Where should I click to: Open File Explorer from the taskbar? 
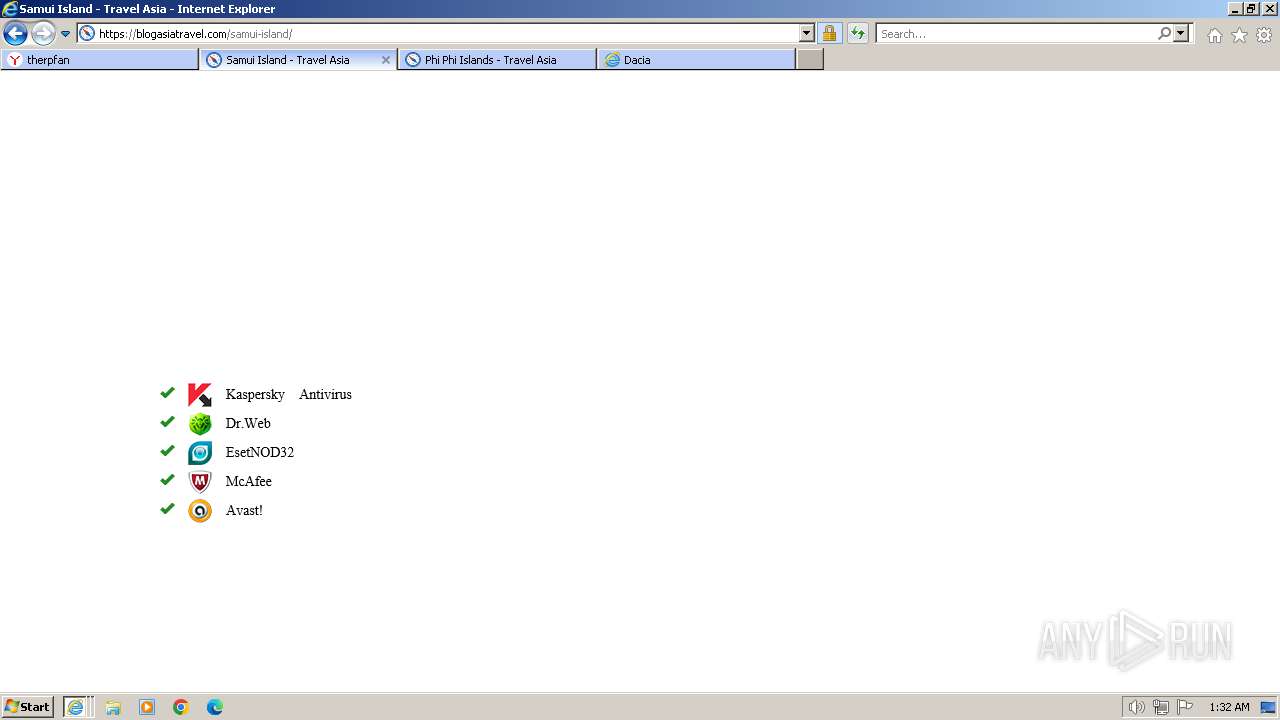pyautogui.click(x=113, y=707)
